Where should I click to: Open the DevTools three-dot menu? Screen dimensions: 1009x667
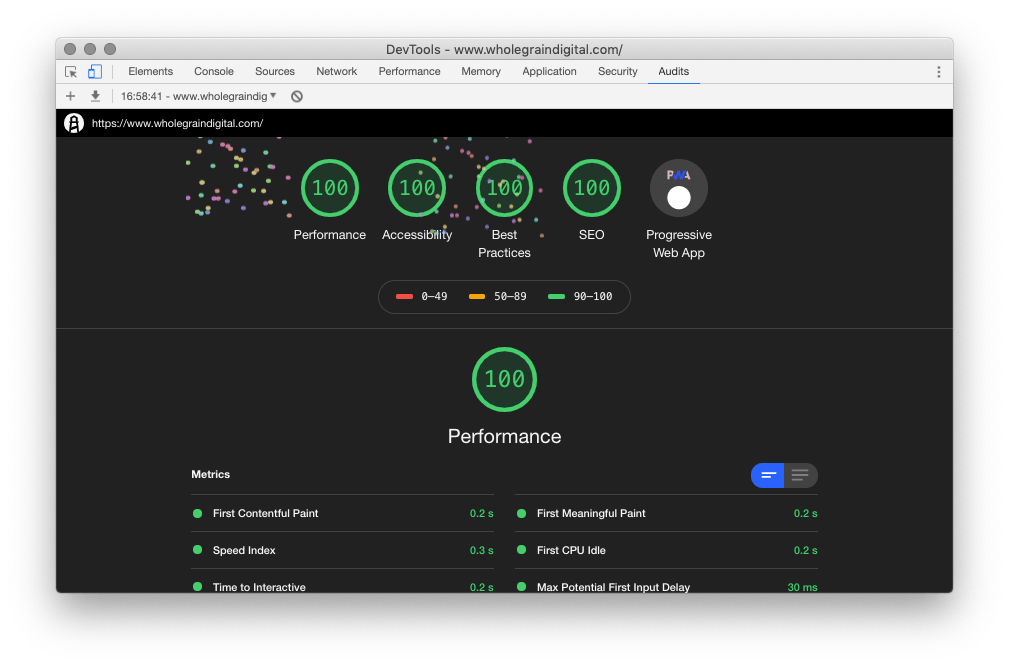click(x=938, y=71)
